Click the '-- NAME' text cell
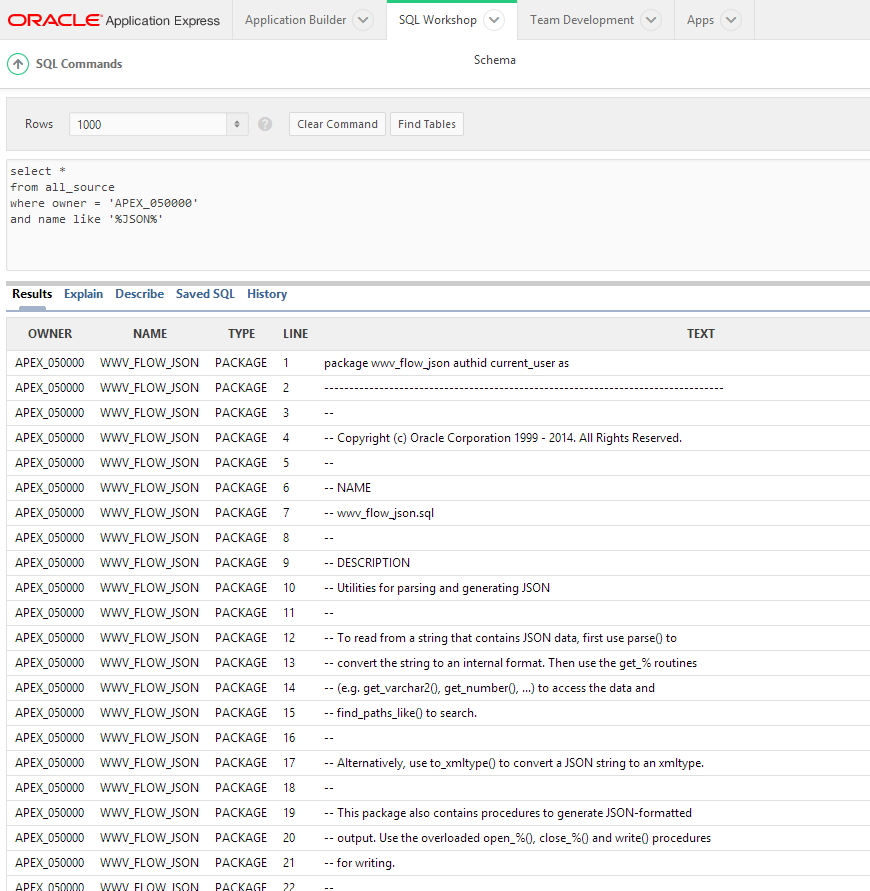 (x=347, y=488)
